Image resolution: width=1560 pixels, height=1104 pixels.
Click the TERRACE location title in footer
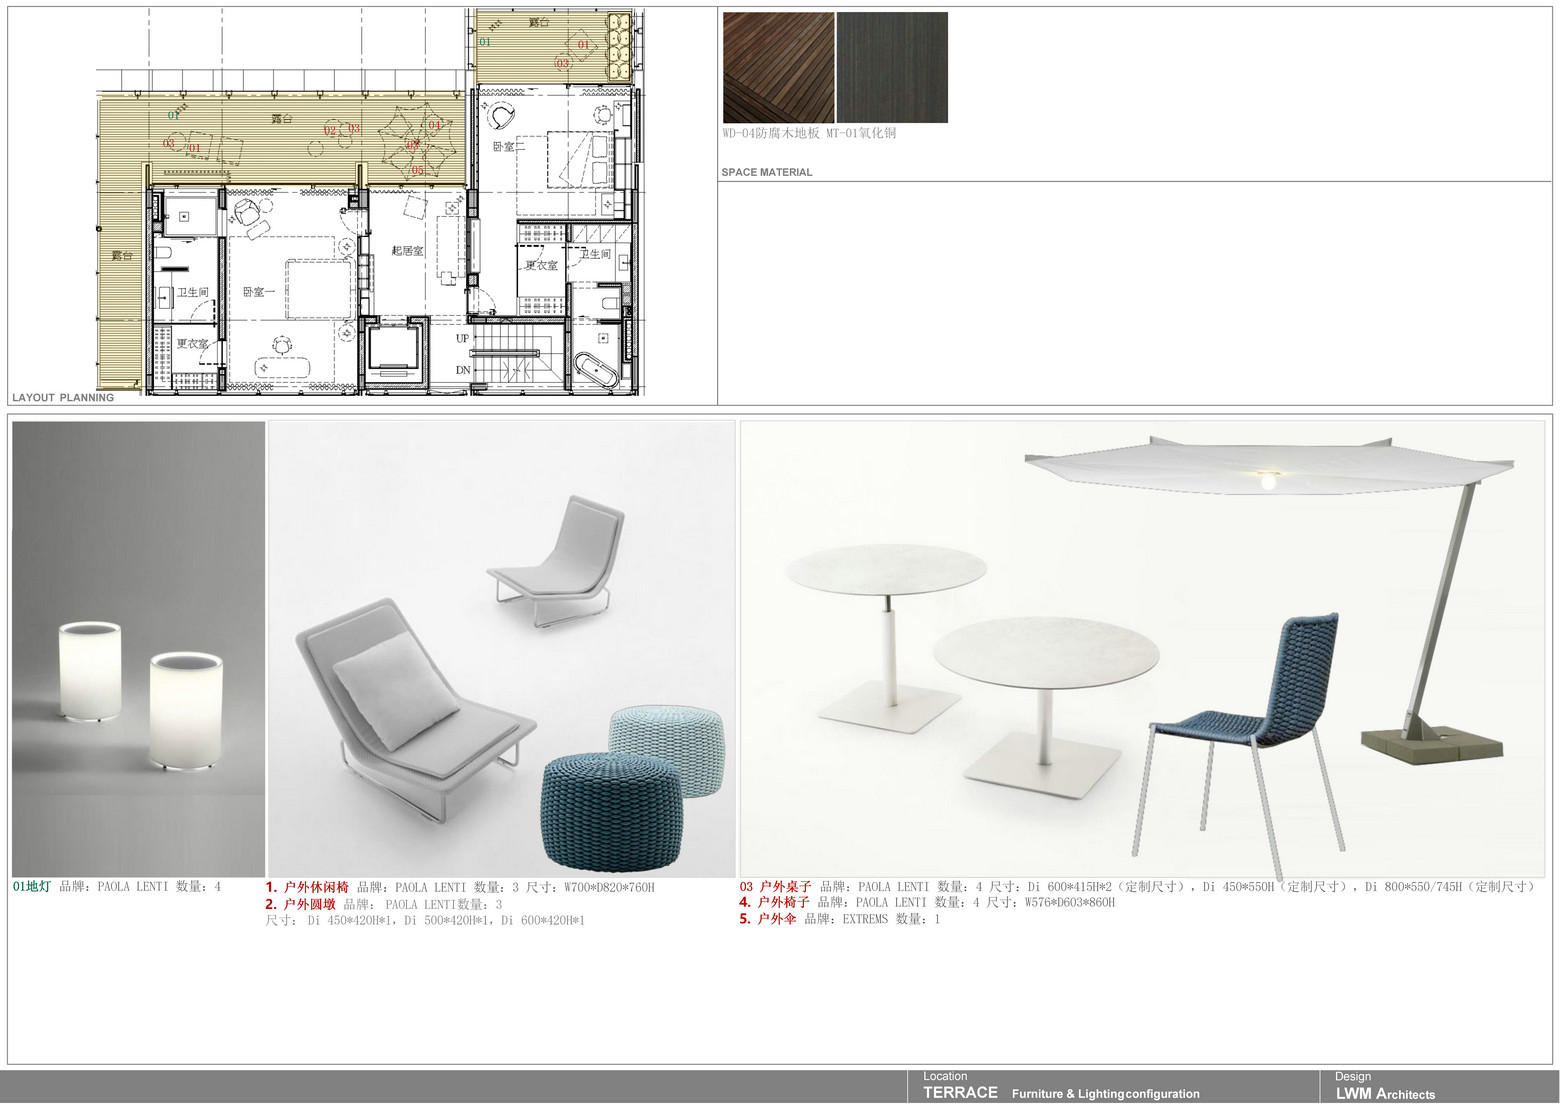960,1093
